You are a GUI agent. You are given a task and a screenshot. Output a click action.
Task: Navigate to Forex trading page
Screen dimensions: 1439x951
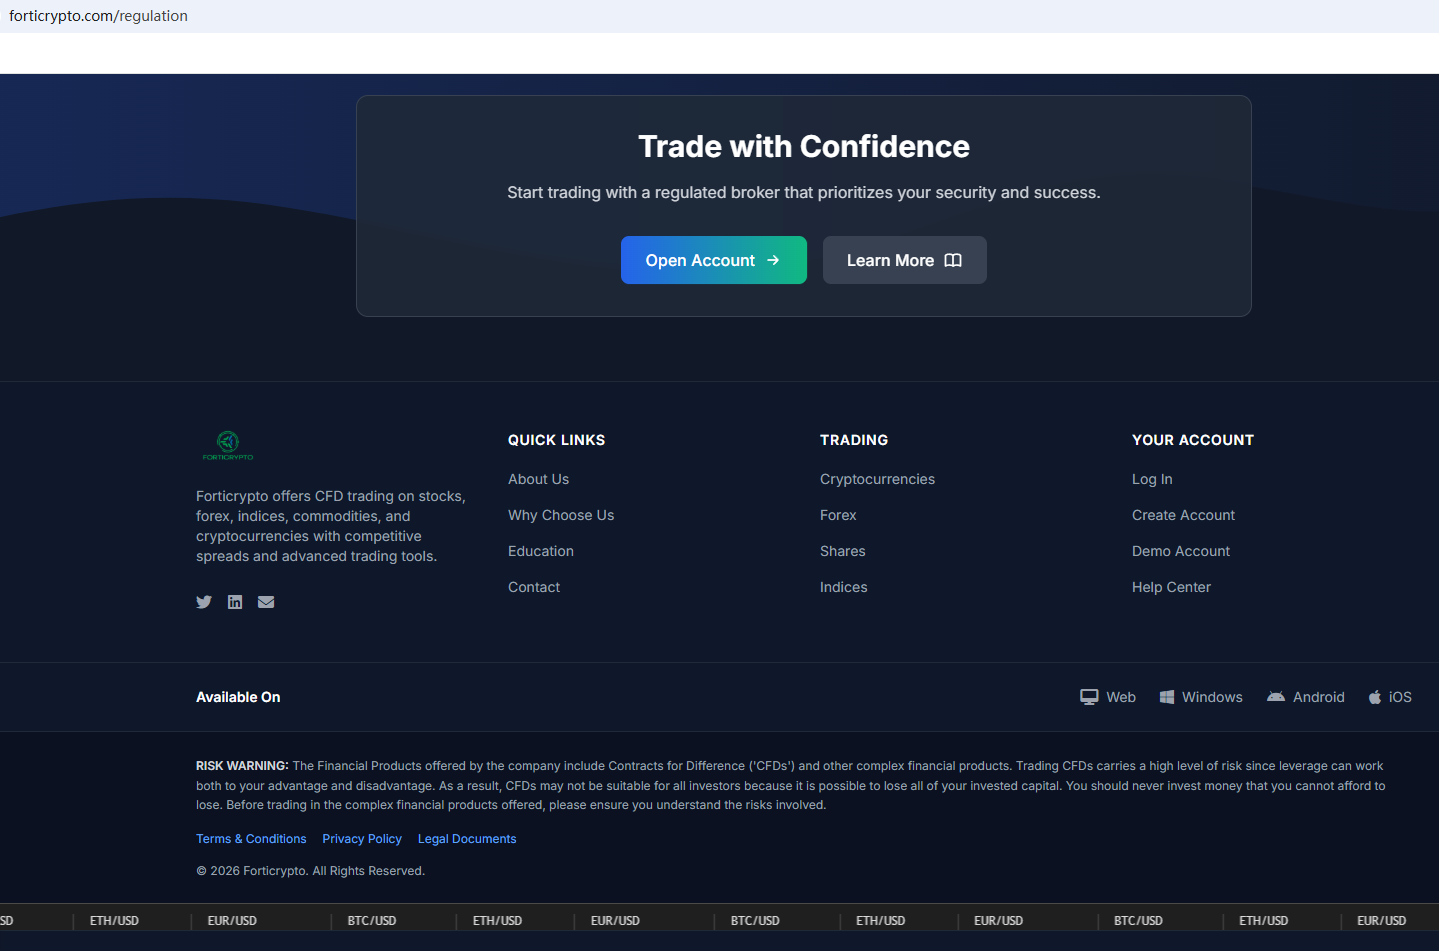838,515
